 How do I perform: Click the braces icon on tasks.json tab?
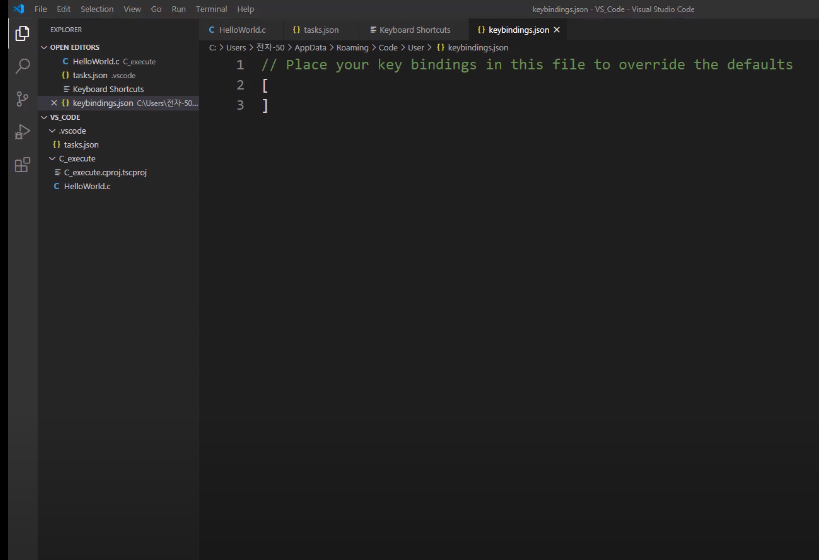(296, 30)
